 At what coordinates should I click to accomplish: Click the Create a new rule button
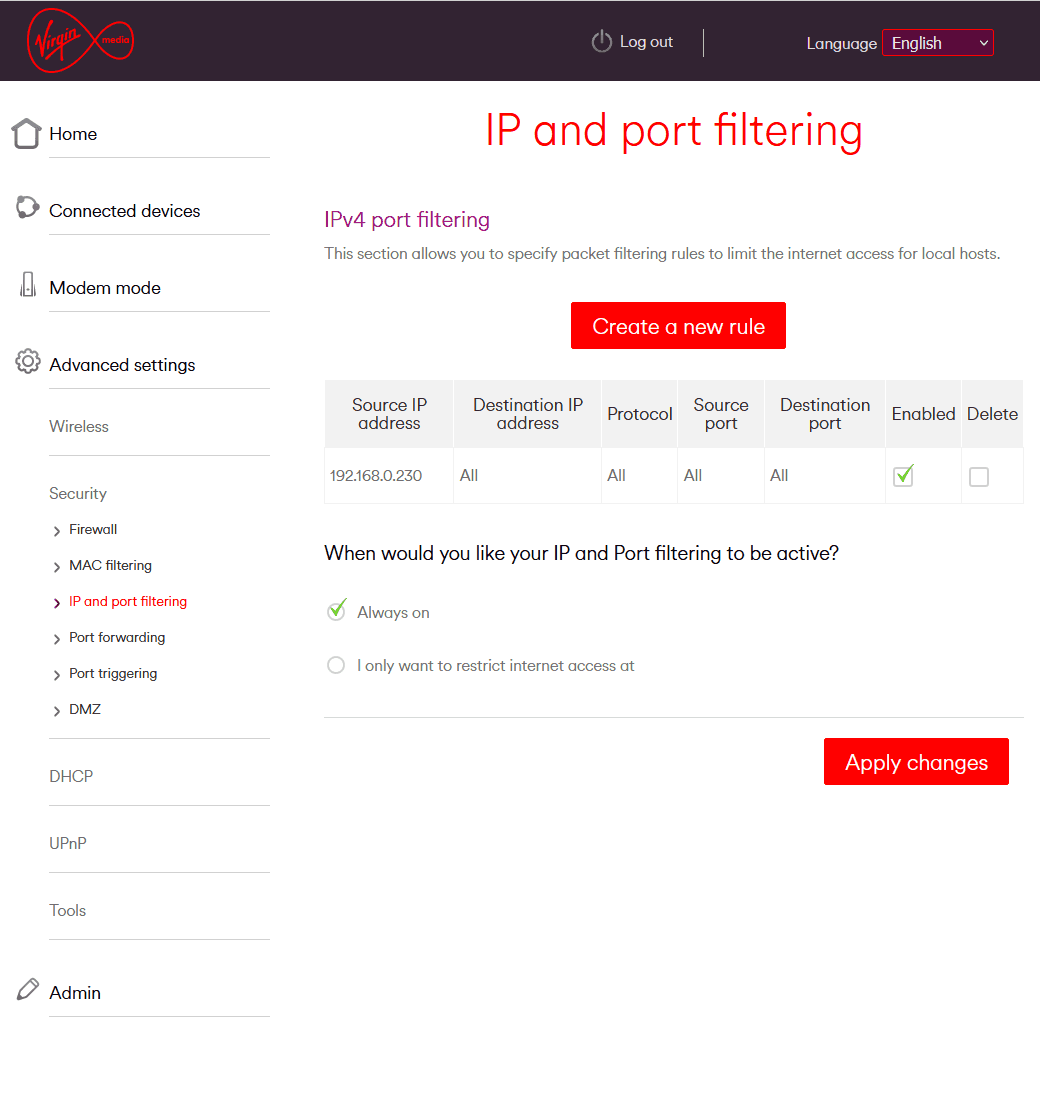[678, 326]
